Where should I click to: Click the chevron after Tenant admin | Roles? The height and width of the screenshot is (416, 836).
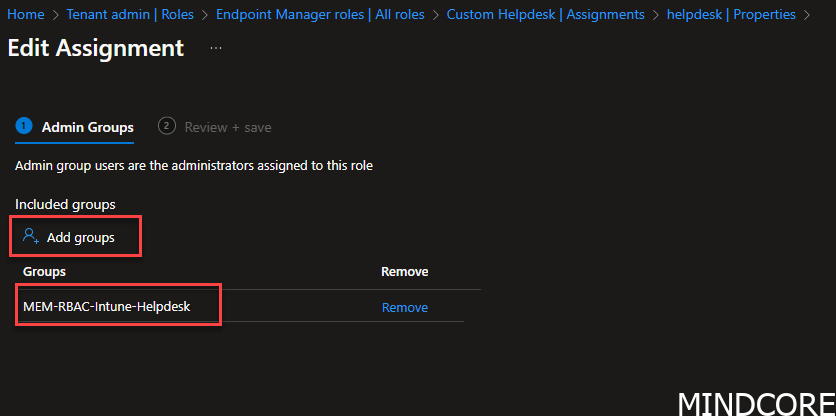point(205,15)
